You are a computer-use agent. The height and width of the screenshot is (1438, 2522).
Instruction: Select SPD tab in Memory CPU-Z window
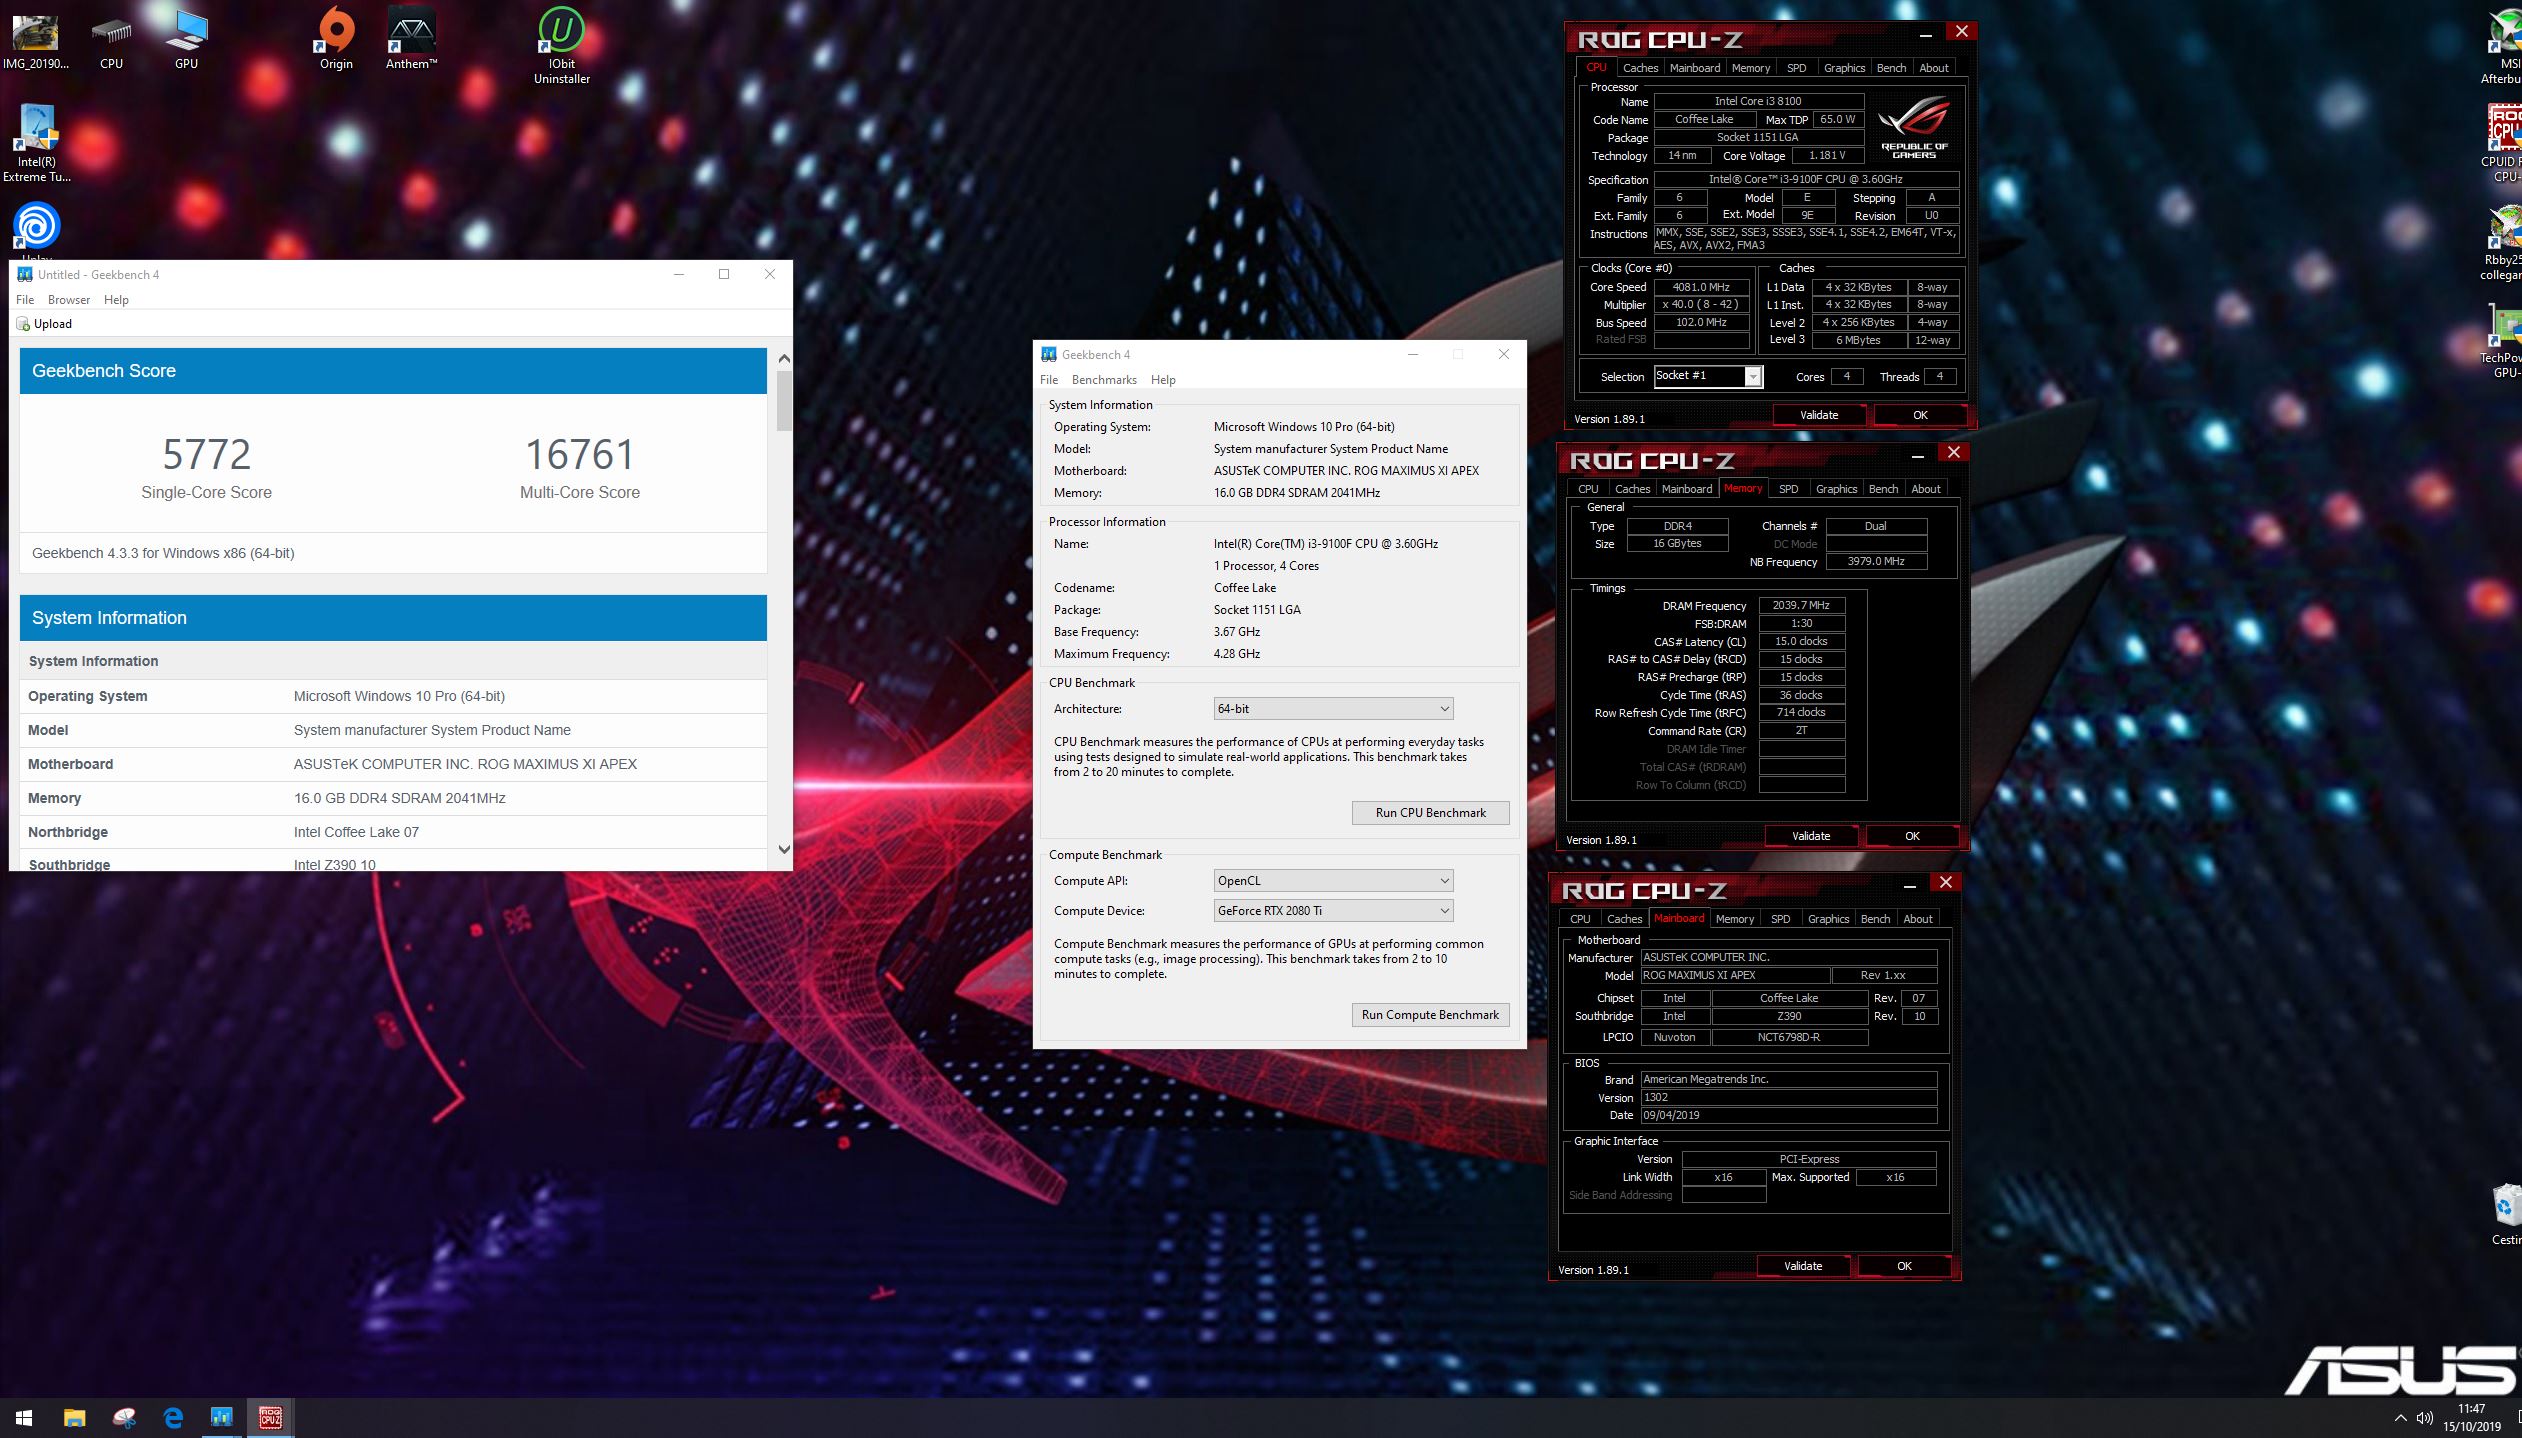(1788, 489)
